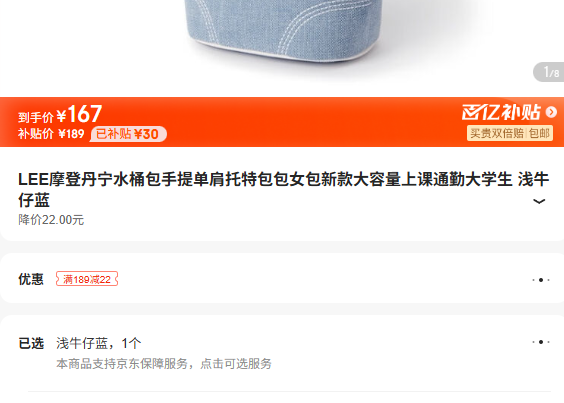Click the 满189减22 coupon tag
The width and height of the screenshot is (564, 403).
tap(87, 279)
